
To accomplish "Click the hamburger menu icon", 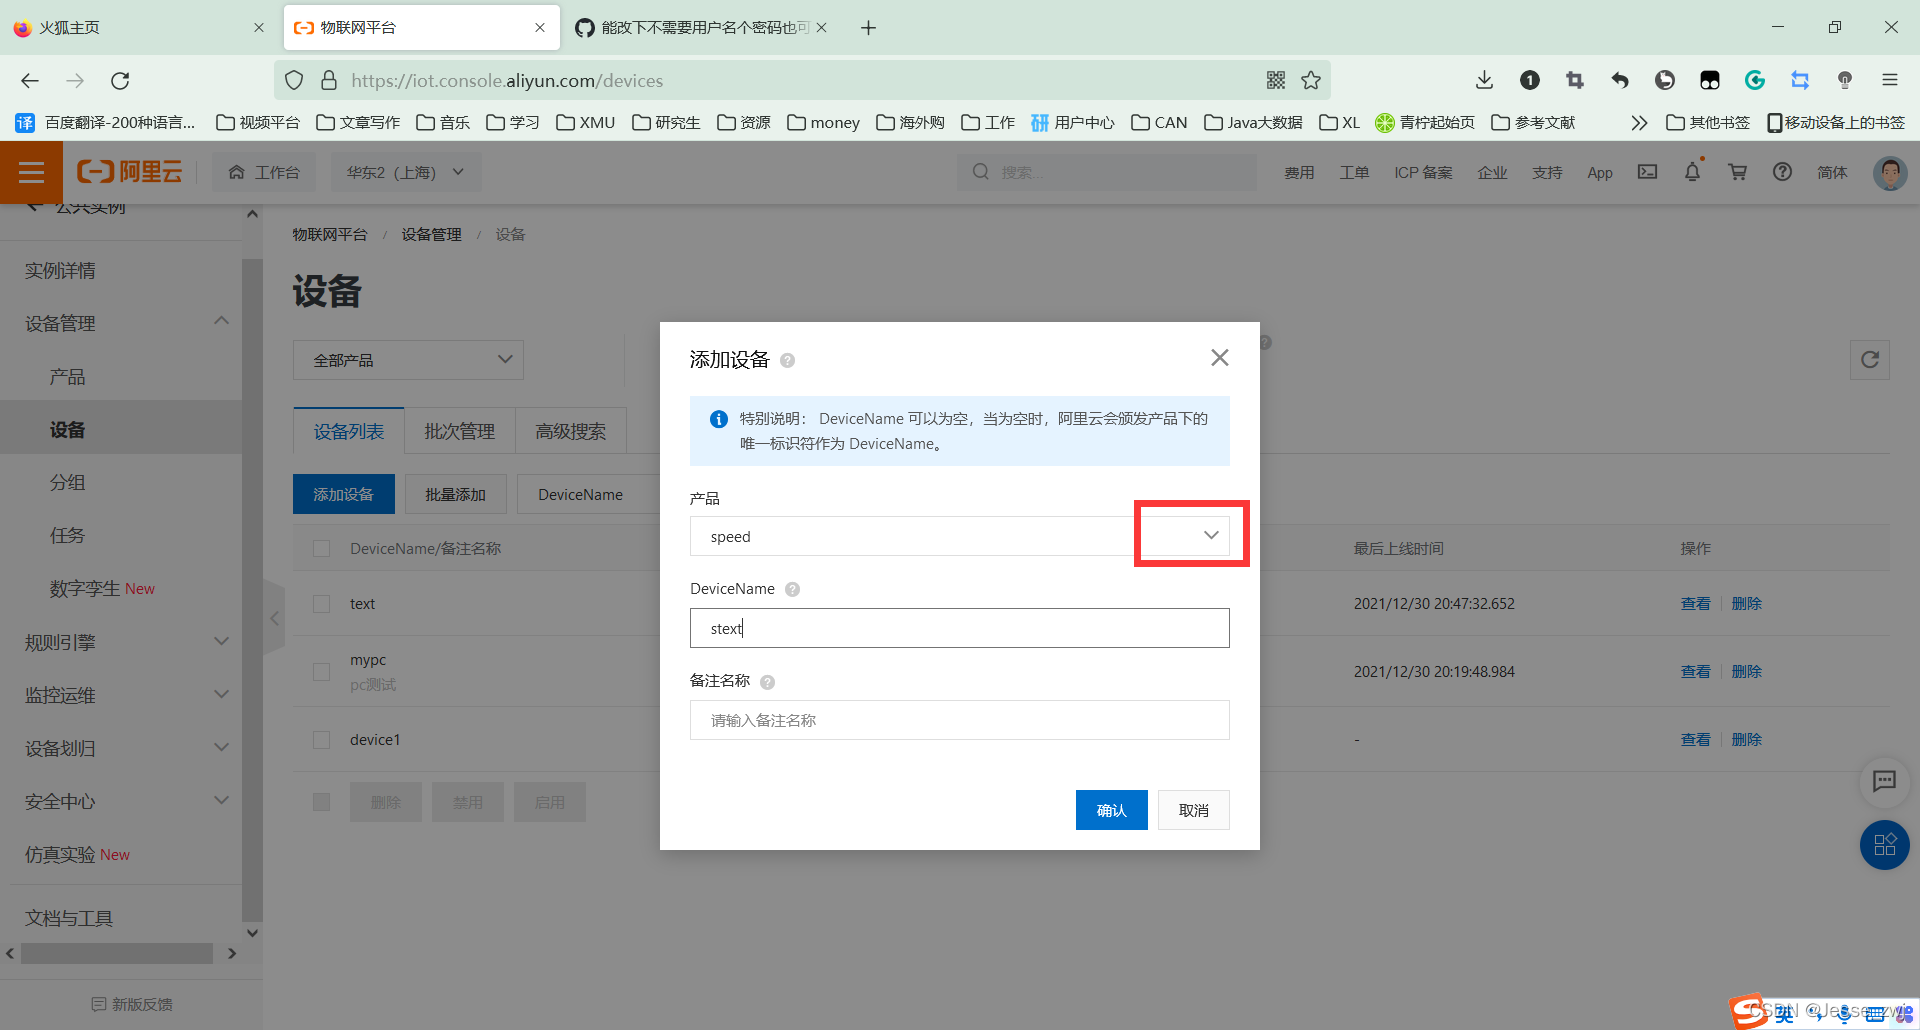I will [31, 172].
